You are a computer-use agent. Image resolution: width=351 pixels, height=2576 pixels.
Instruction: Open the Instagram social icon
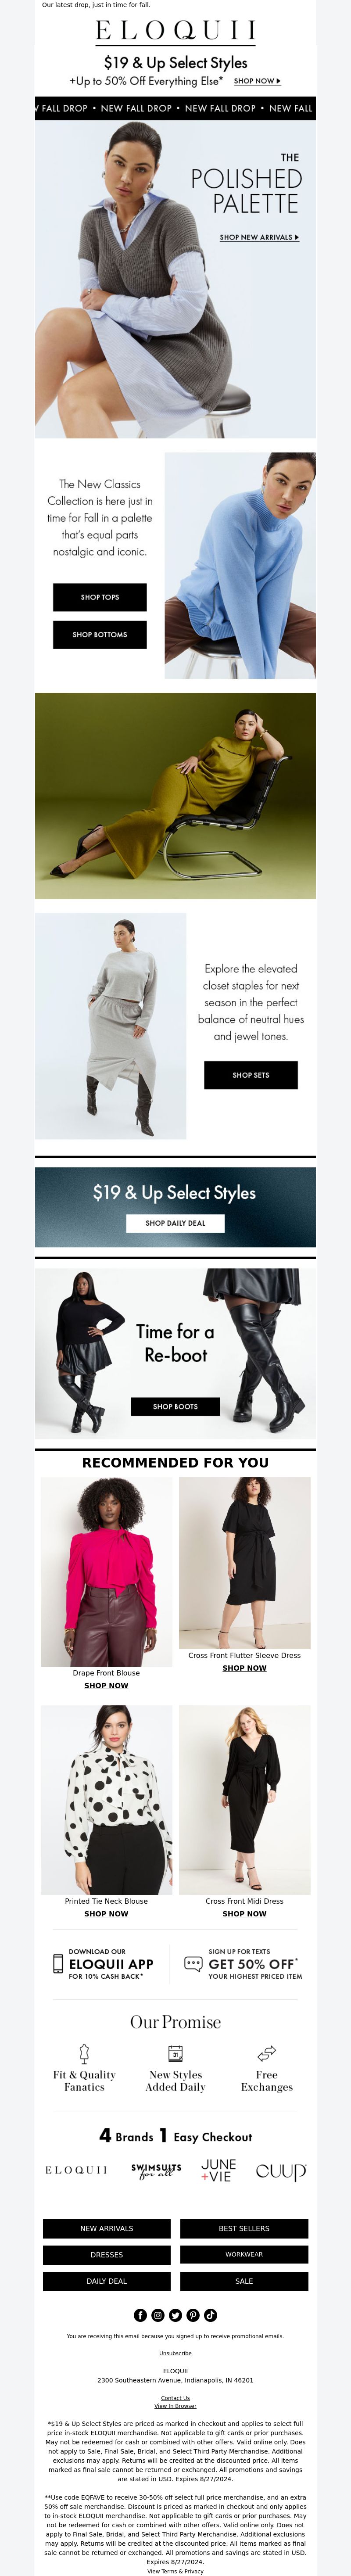pyautogui.click(x=158, y=2314)
